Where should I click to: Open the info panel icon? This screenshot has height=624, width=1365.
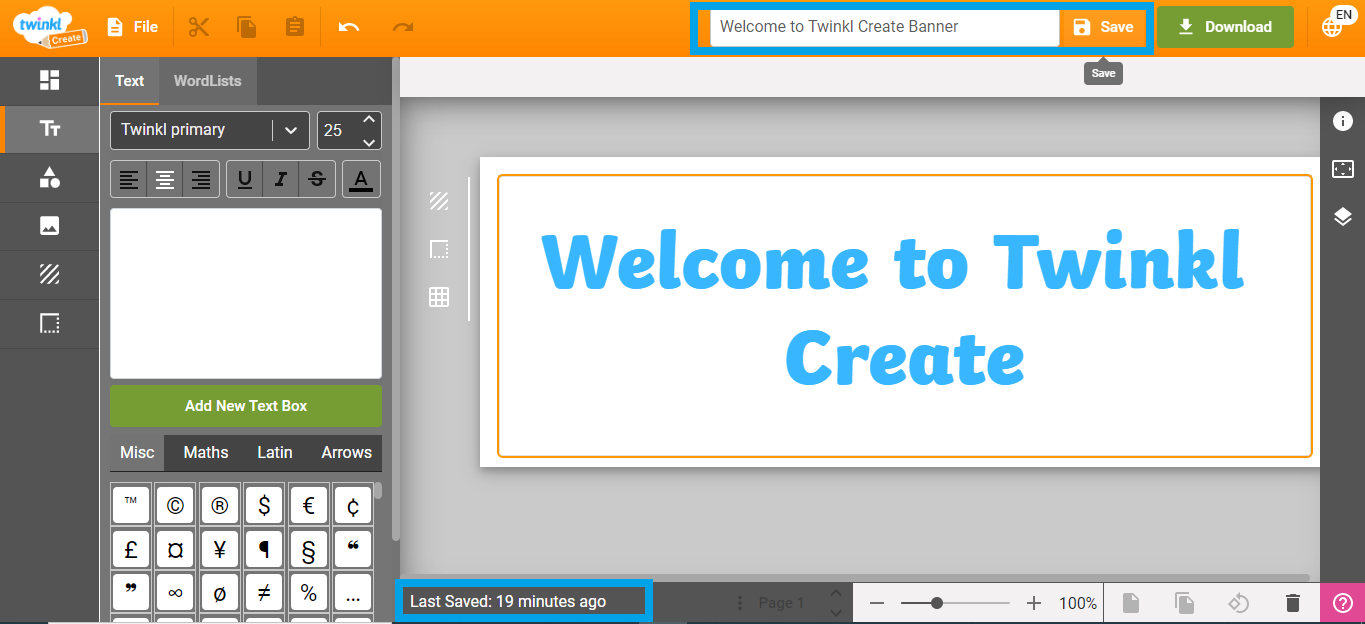tap(1343, 121)
